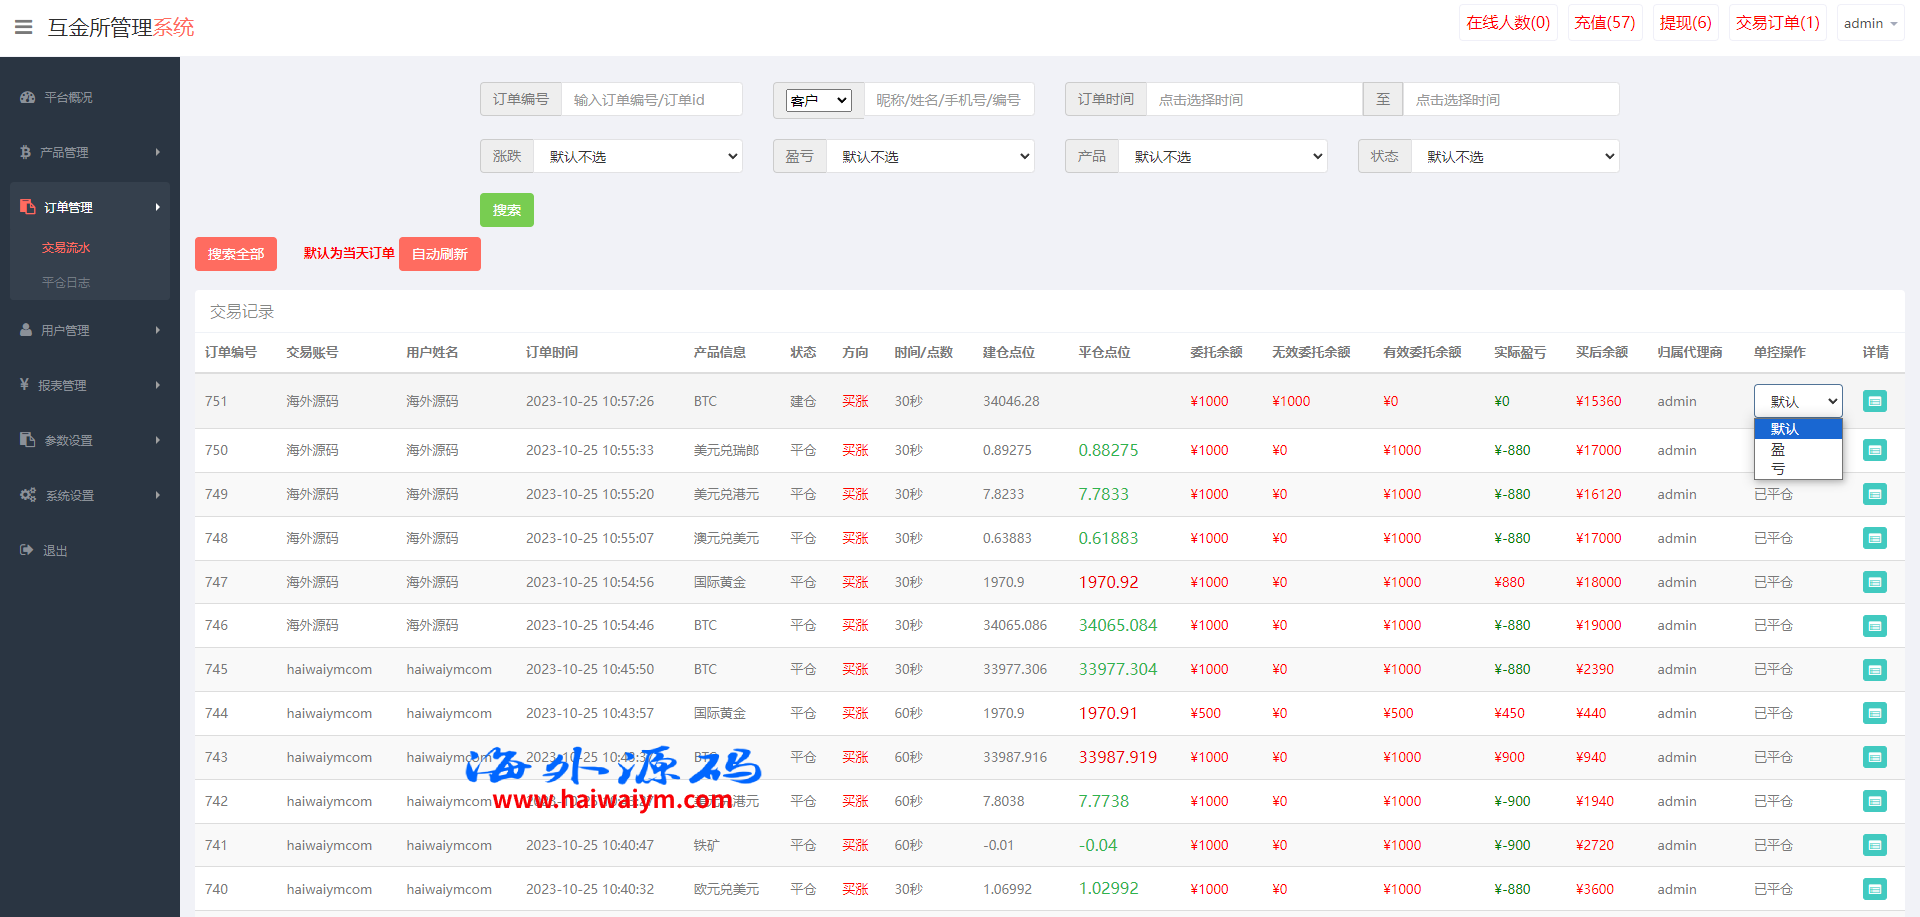1920x917 pixels.
Task: Click the 平台概况 dashboard sidebar icon
Action: coord(27,97)
